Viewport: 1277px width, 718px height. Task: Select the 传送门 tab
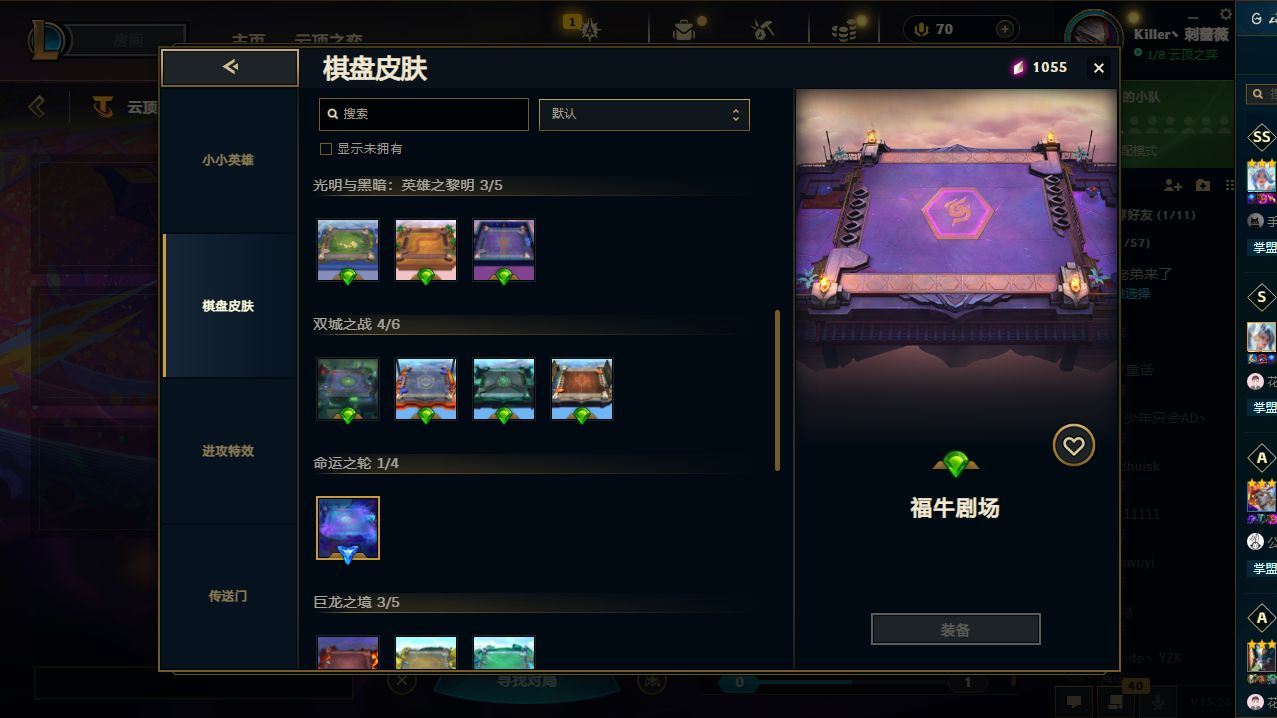click(229, 596)
